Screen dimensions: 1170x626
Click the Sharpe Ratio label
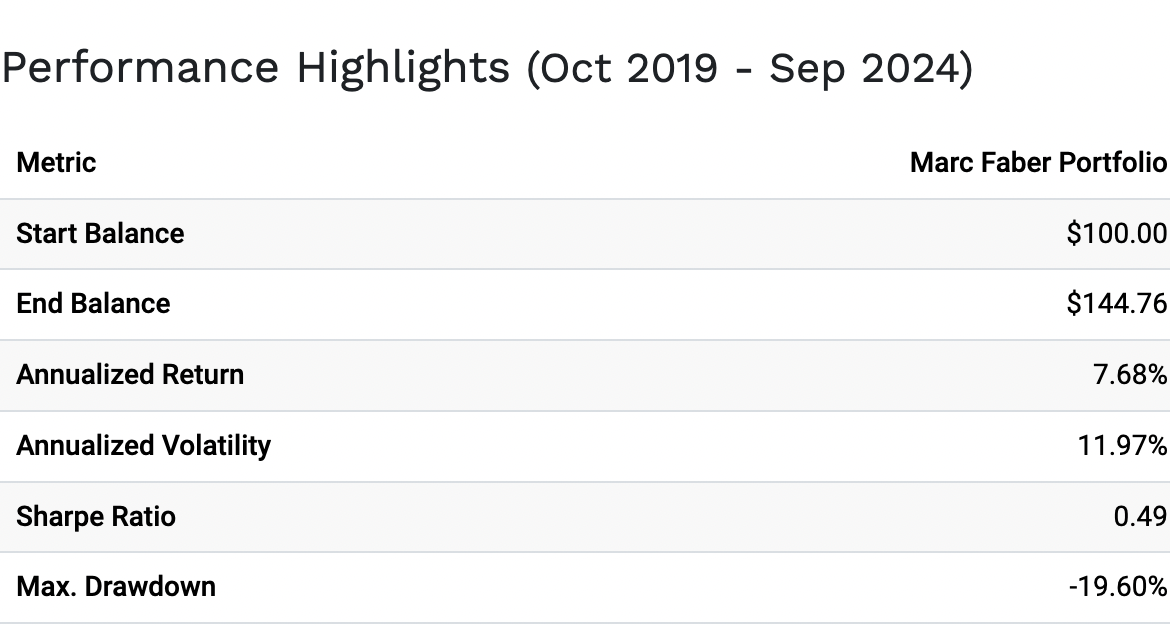pos(96,516)
